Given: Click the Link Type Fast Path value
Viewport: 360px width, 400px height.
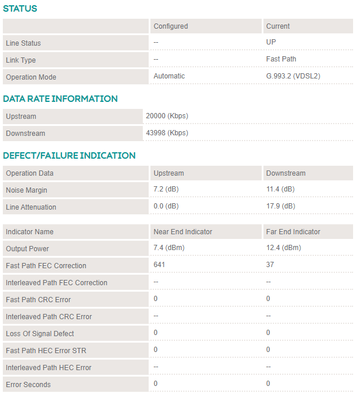Looking at the screenshot, I should coord(281,59).
